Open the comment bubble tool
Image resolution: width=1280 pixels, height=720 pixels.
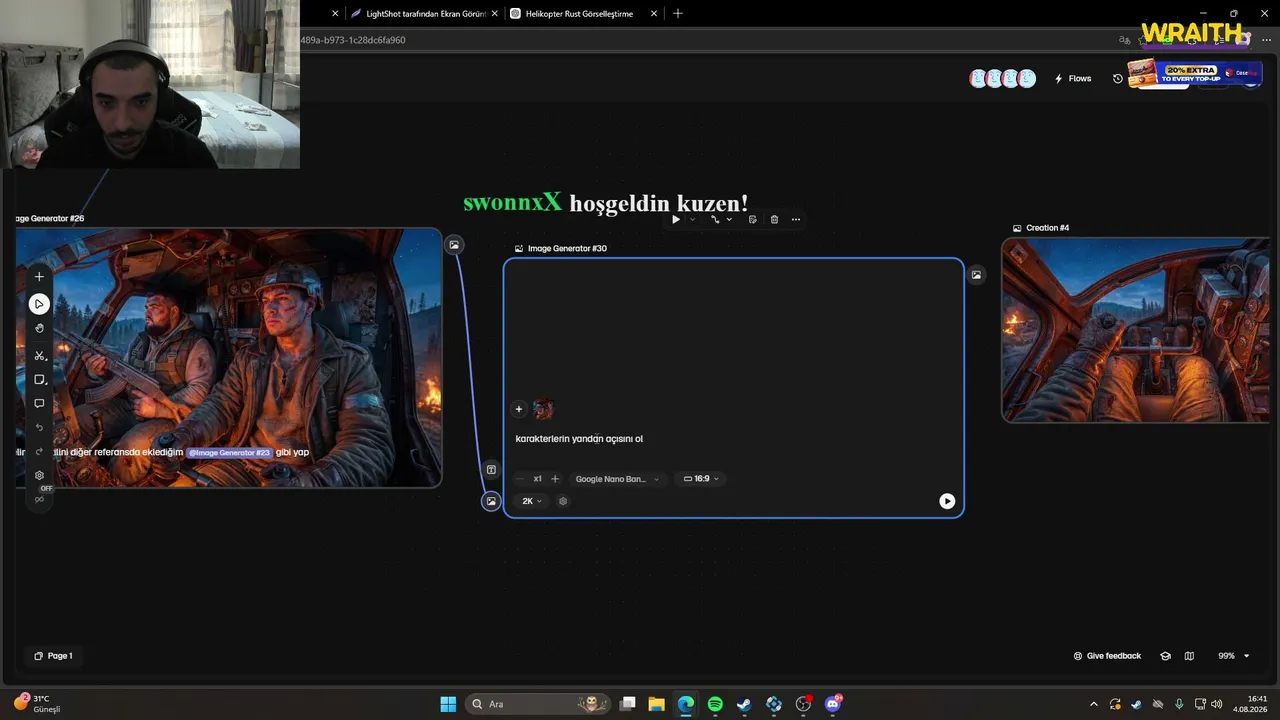coord(39,404)
